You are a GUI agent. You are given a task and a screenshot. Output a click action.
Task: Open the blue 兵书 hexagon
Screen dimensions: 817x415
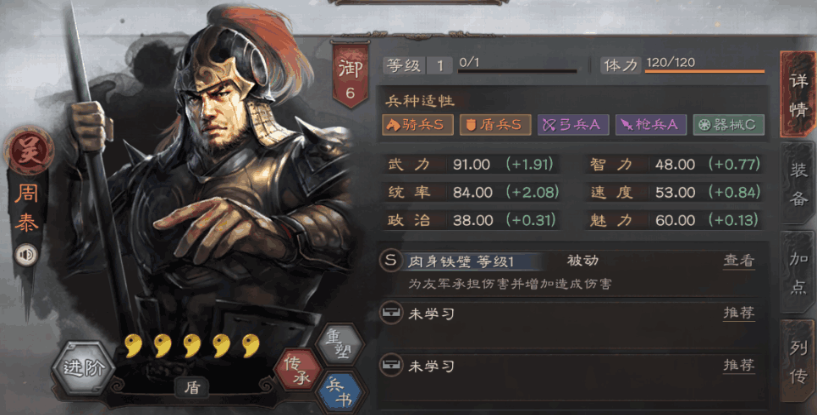340,392
